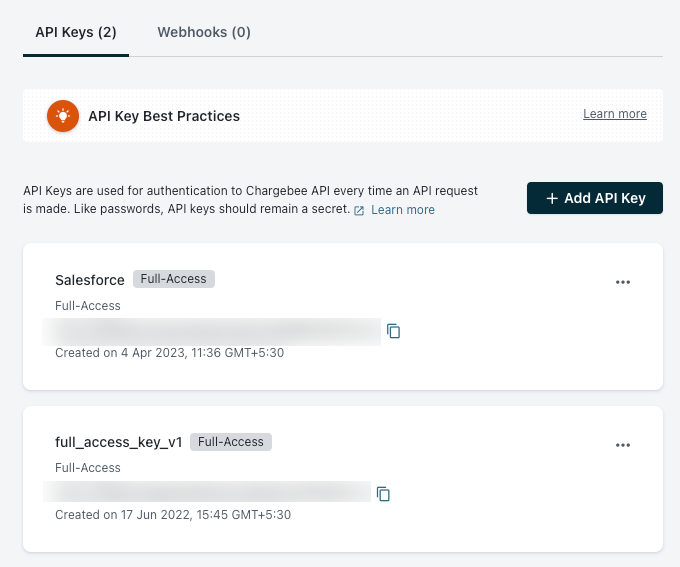The image size is (680, 567).
Task: Click the full_access_key_v1 Full-Access badge
Action: click(231, 441)
